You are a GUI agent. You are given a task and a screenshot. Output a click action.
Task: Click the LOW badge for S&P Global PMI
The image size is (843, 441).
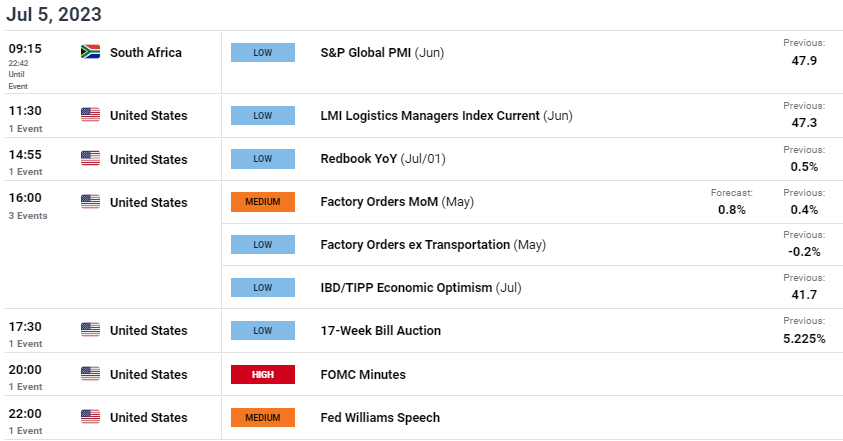(x=263, y=53)
